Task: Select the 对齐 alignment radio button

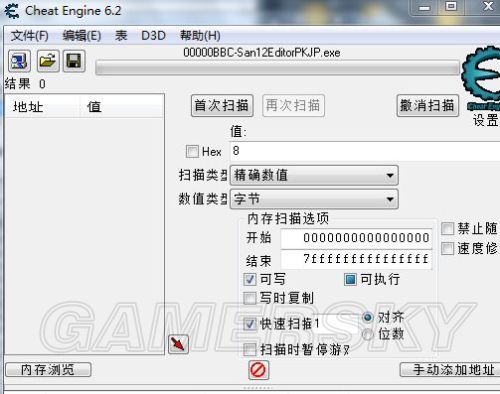Action: pyautogui.click(x=368, y=317)
